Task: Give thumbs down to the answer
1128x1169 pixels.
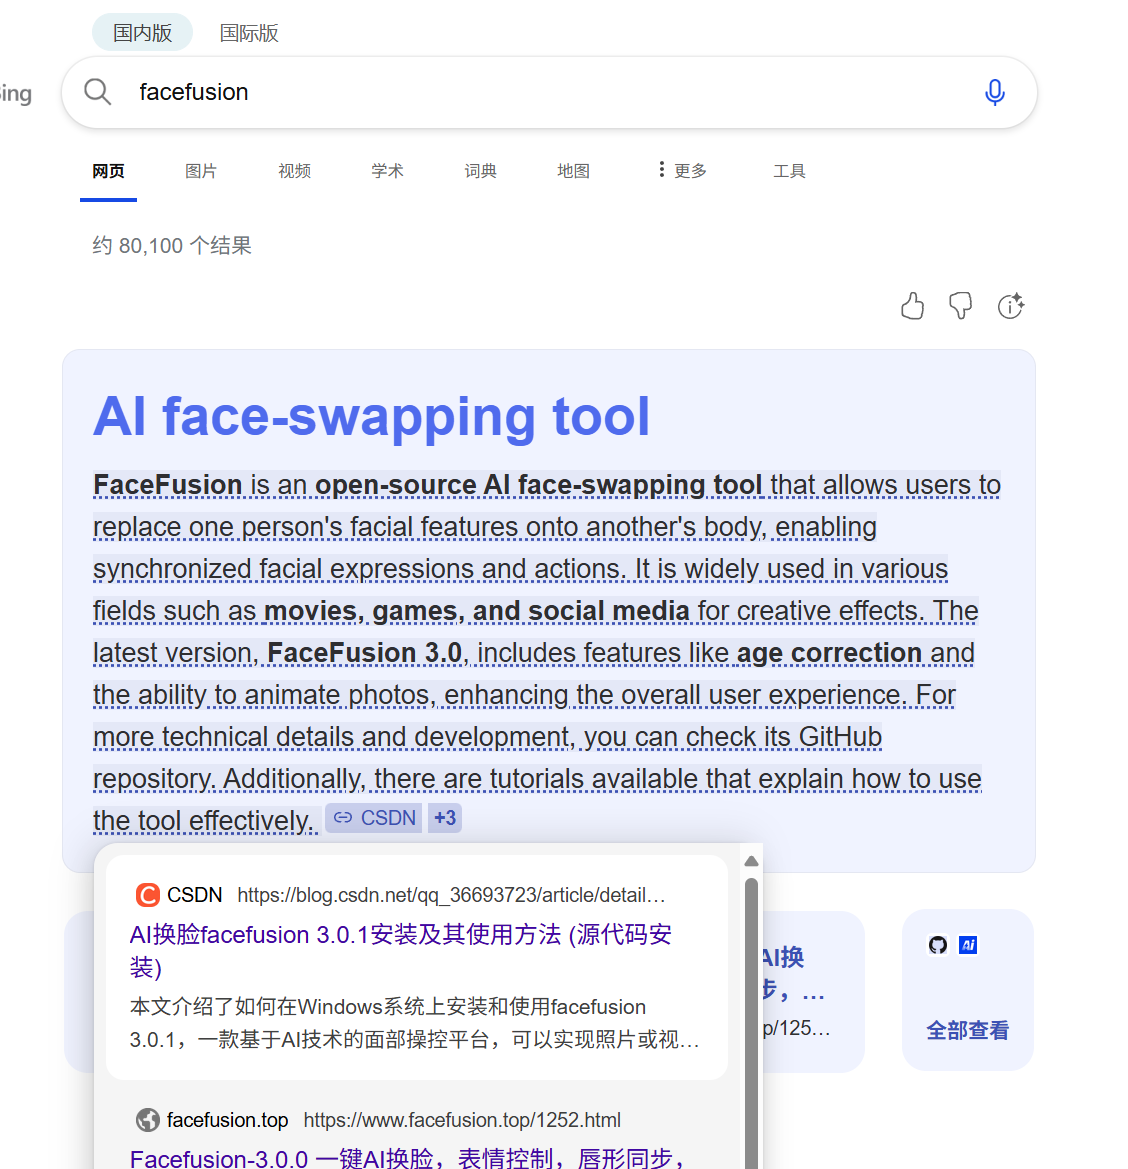Action: pyautogui.click(x=960, y=306)
